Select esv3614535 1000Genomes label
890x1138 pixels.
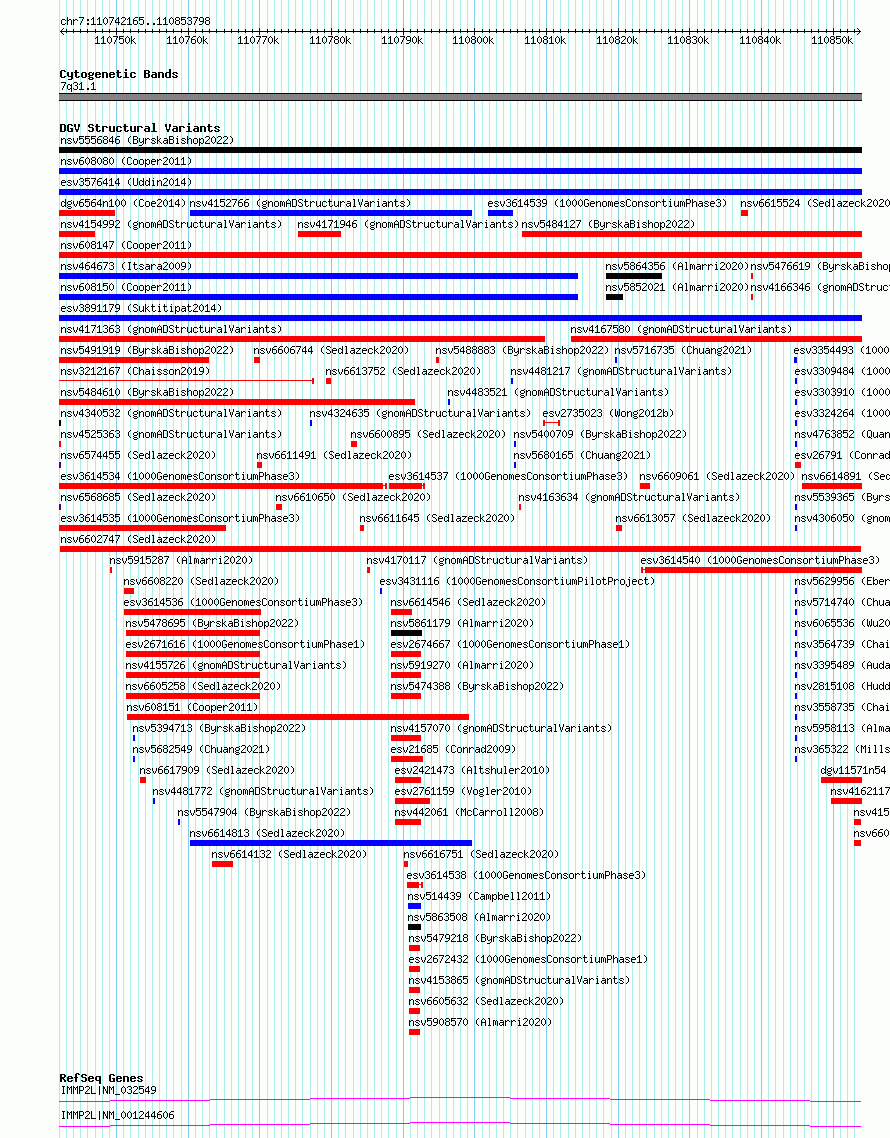(x=180, y=519)
